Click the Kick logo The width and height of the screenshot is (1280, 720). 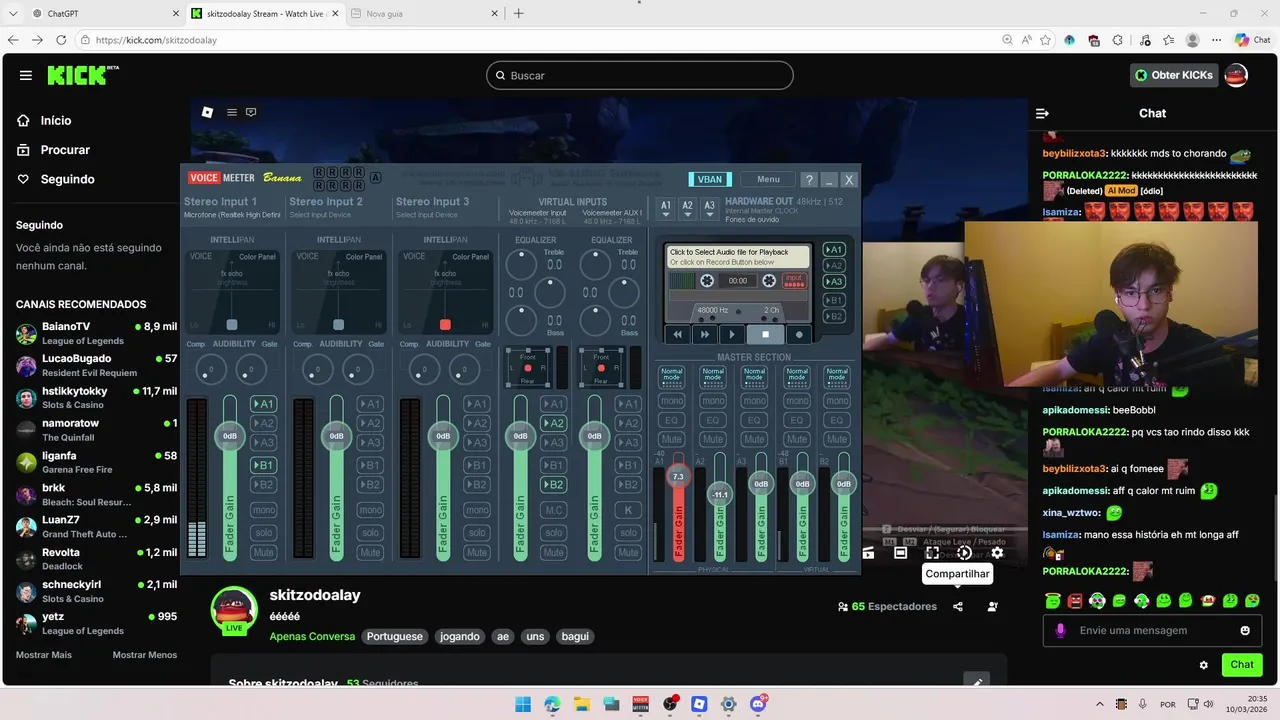coord(82,75)
